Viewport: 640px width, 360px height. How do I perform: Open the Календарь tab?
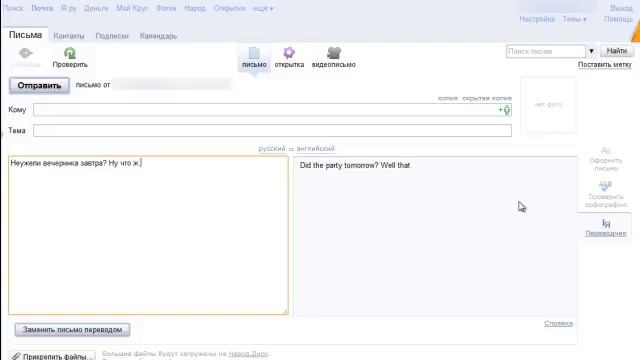tap(158, 36)
